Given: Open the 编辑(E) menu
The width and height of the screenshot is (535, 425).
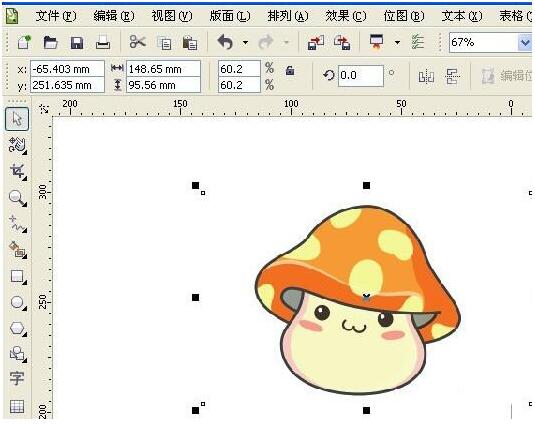Looking at the screenshot, I should (x=114, y=16).
